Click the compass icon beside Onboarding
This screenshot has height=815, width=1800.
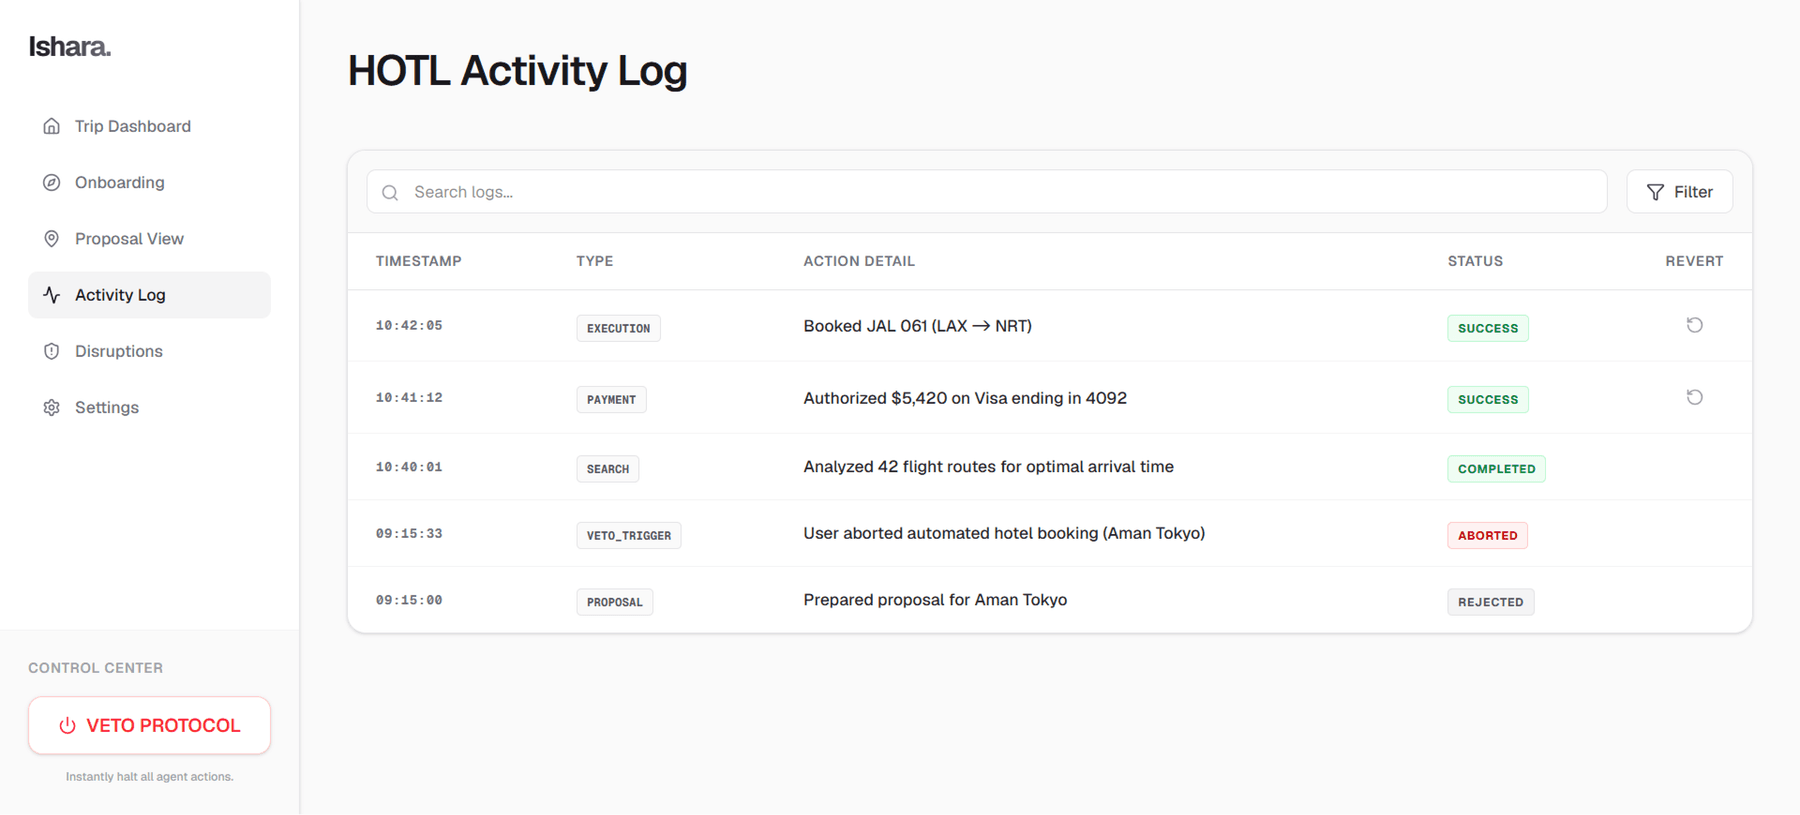[51, 182]
